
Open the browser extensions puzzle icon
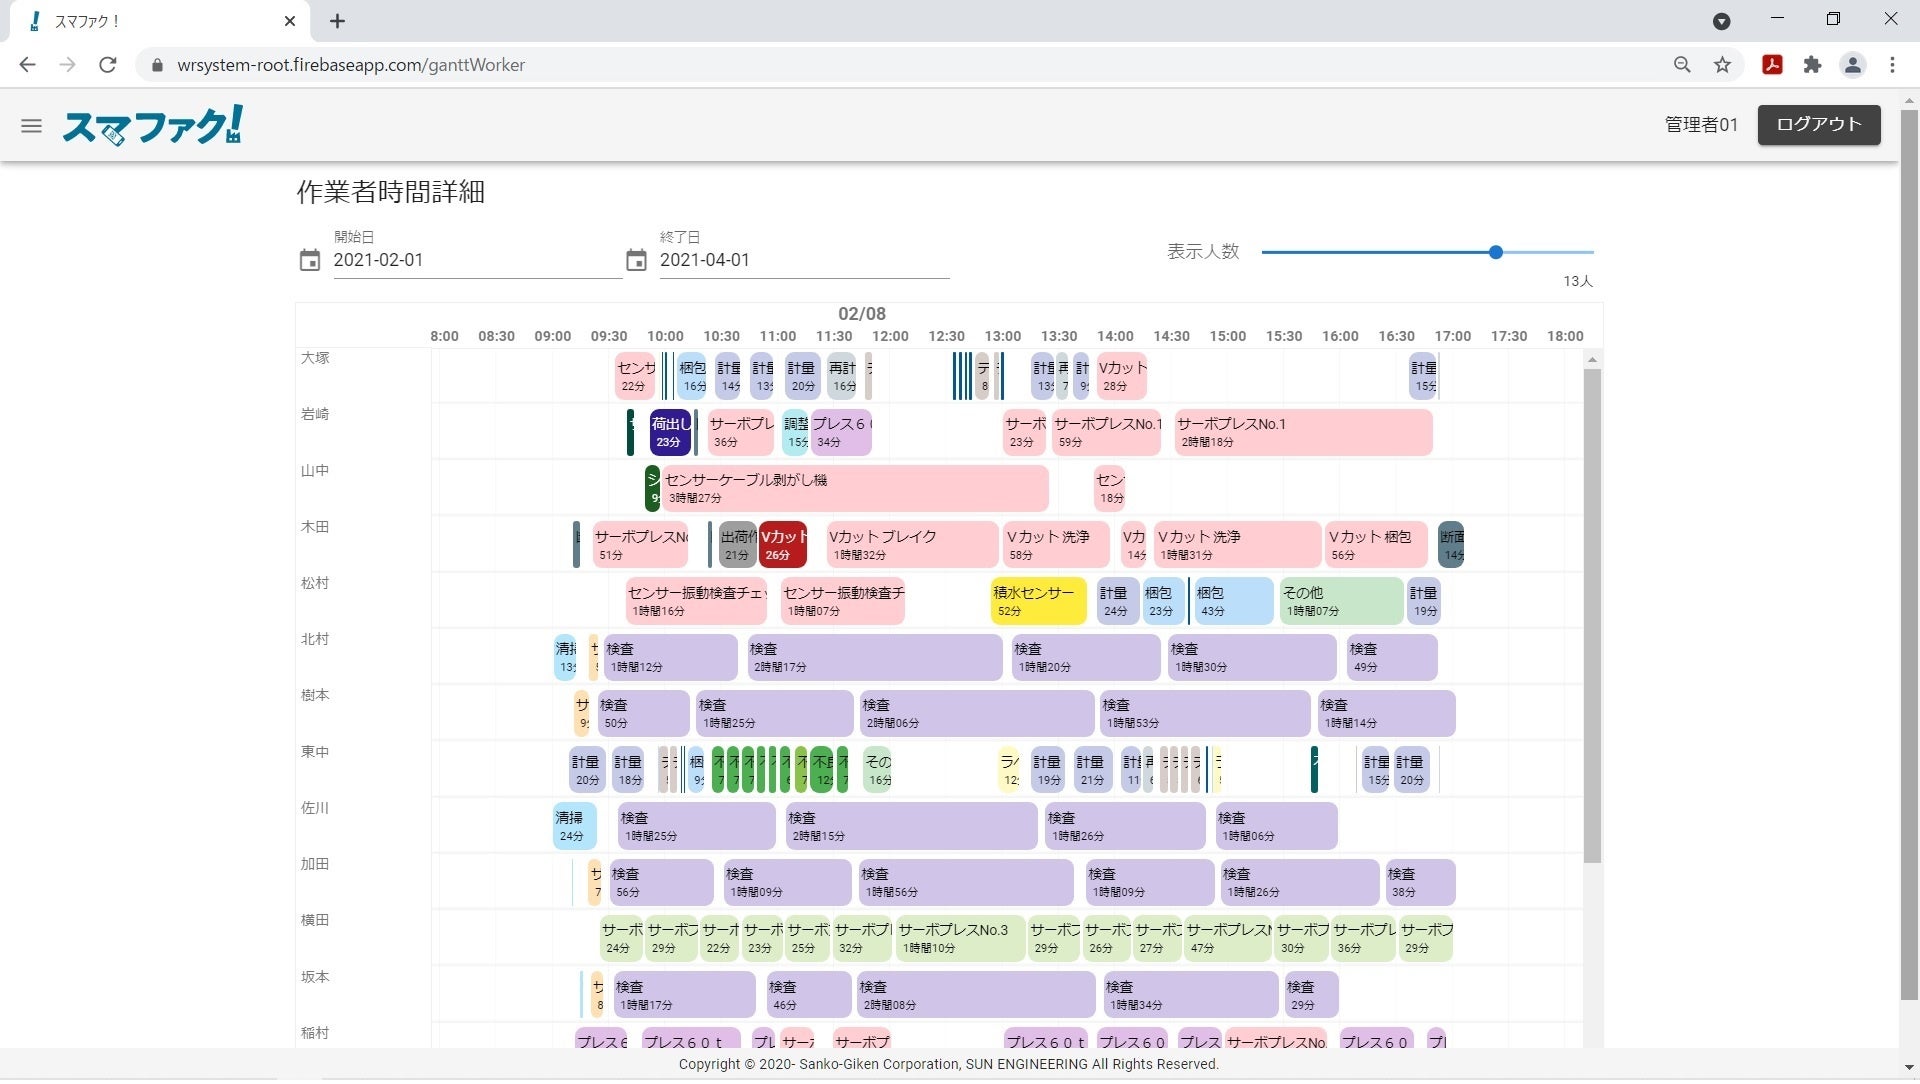[1812, 65]
